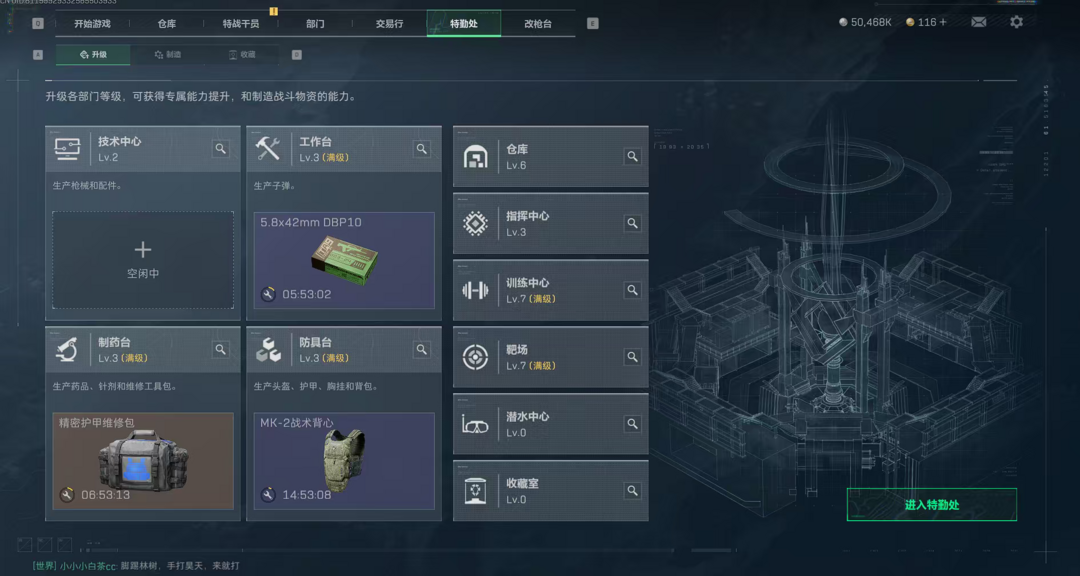
Task: View 指挥中心 details via magnifier icon
Action: [x=632, y=223]
